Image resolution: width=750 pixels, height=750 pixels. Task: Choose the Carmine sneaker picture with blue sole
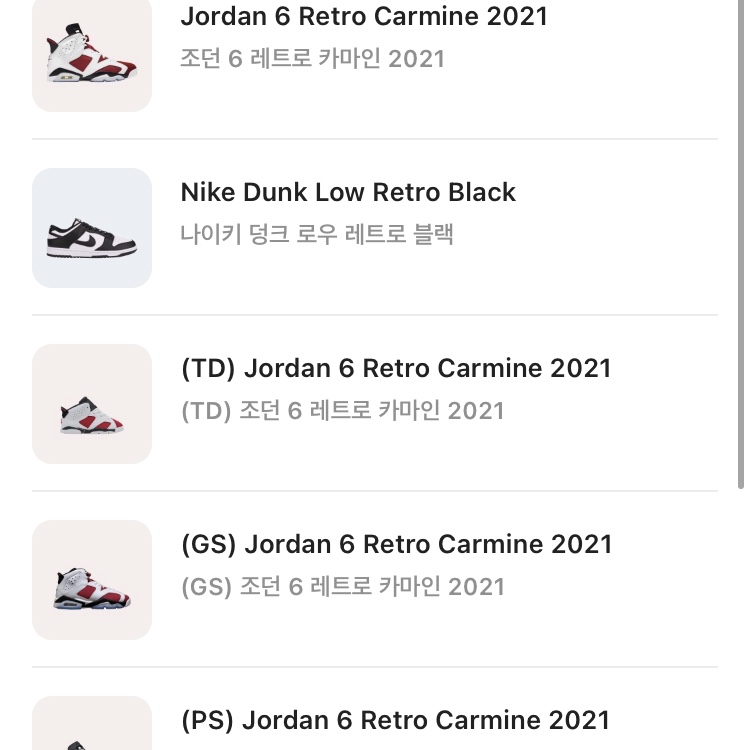click(x=92, y=588)
